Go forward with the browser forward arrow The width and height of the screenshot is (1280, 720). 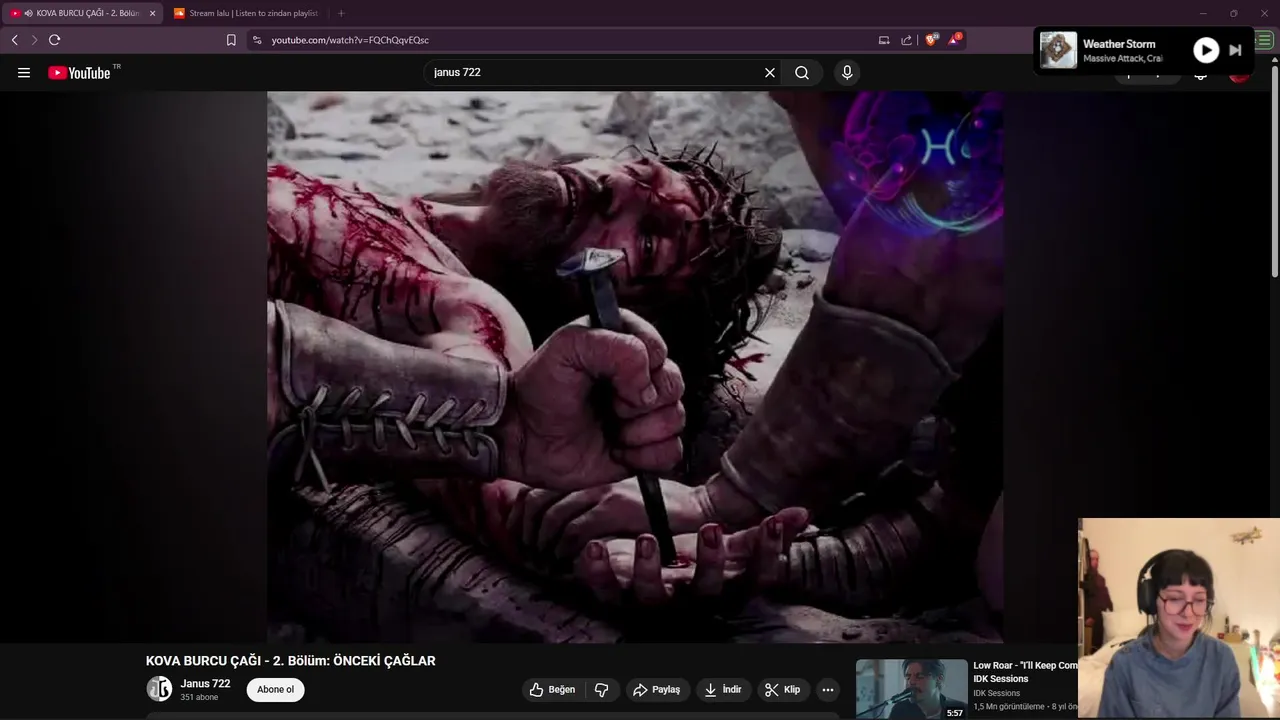coord(34,40)
